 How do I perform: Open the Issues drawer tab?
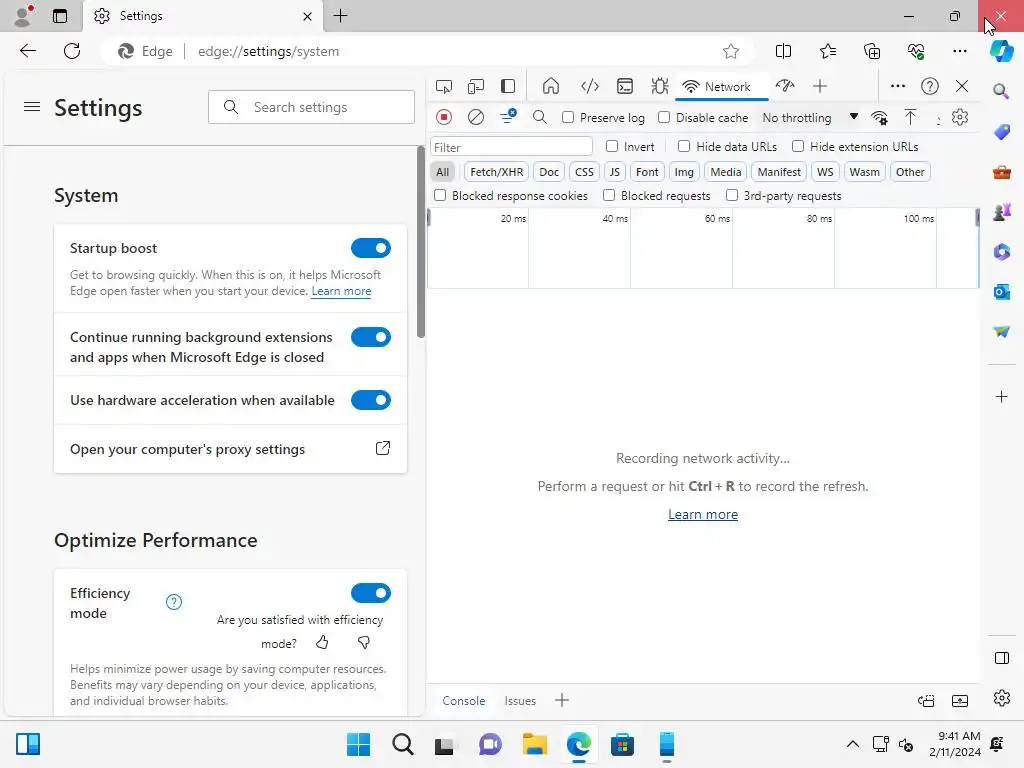tap(520, 701)
